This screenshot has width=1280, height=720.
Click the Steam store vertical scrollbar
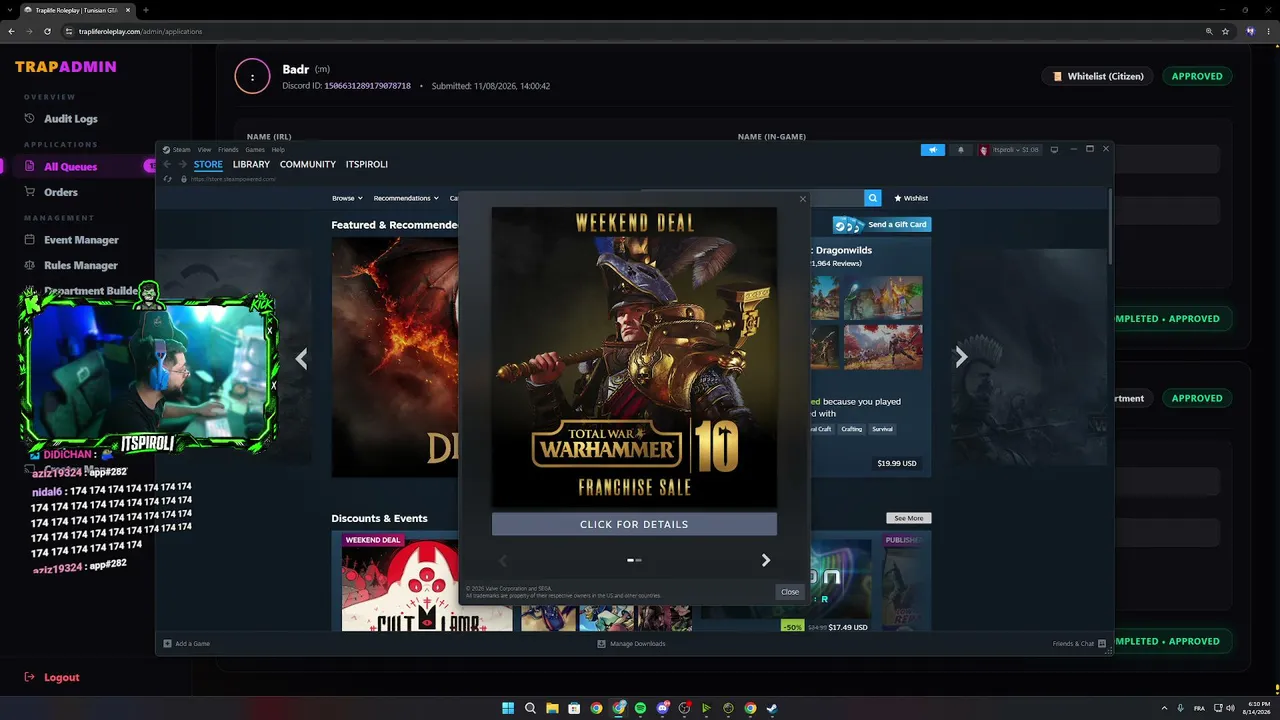click(1110, 225)
